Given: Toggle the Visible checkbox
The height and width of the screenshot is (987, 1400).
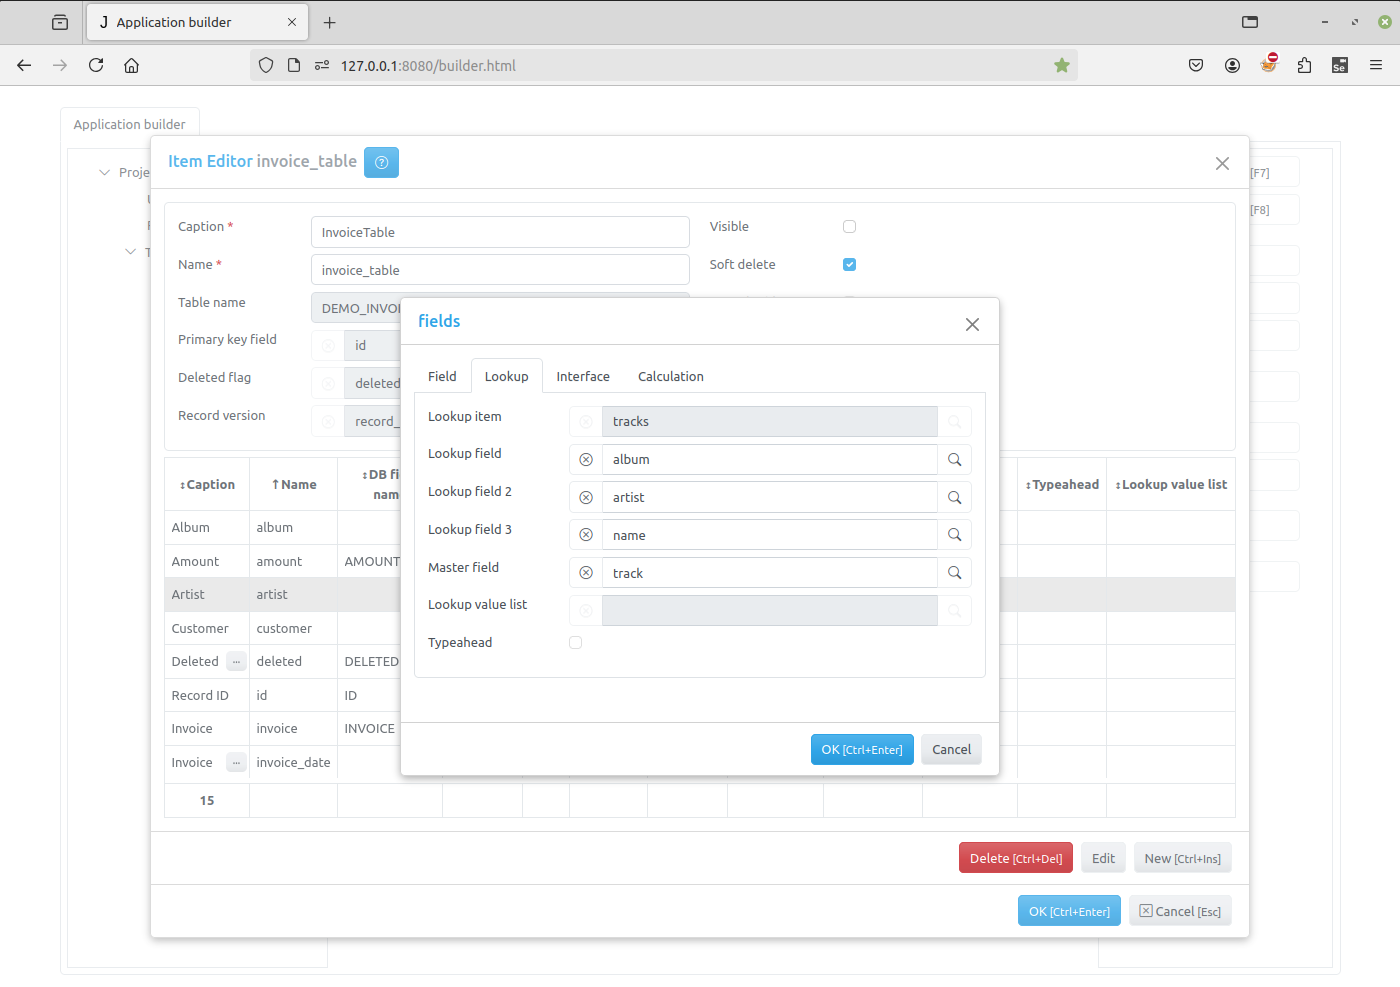Looking at the screenshot, I should (849, 227).
